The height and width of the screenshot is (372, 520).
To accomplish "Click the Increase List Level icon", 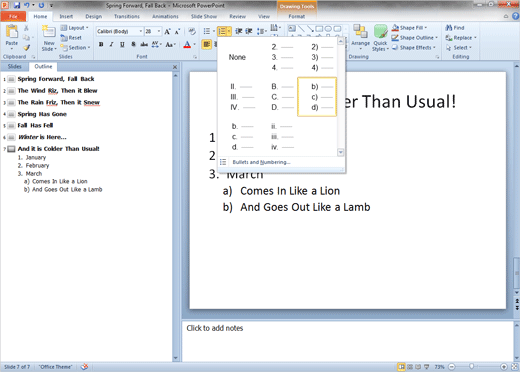I will (x=249, y=31).
